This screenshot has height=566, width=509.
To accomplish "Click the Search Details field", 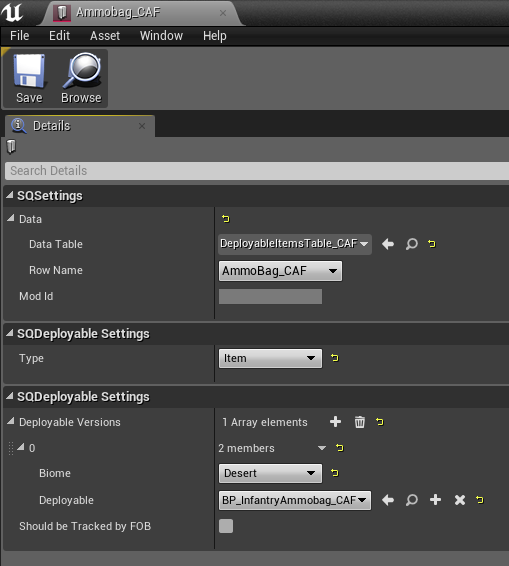I will (x=257, y=171).
